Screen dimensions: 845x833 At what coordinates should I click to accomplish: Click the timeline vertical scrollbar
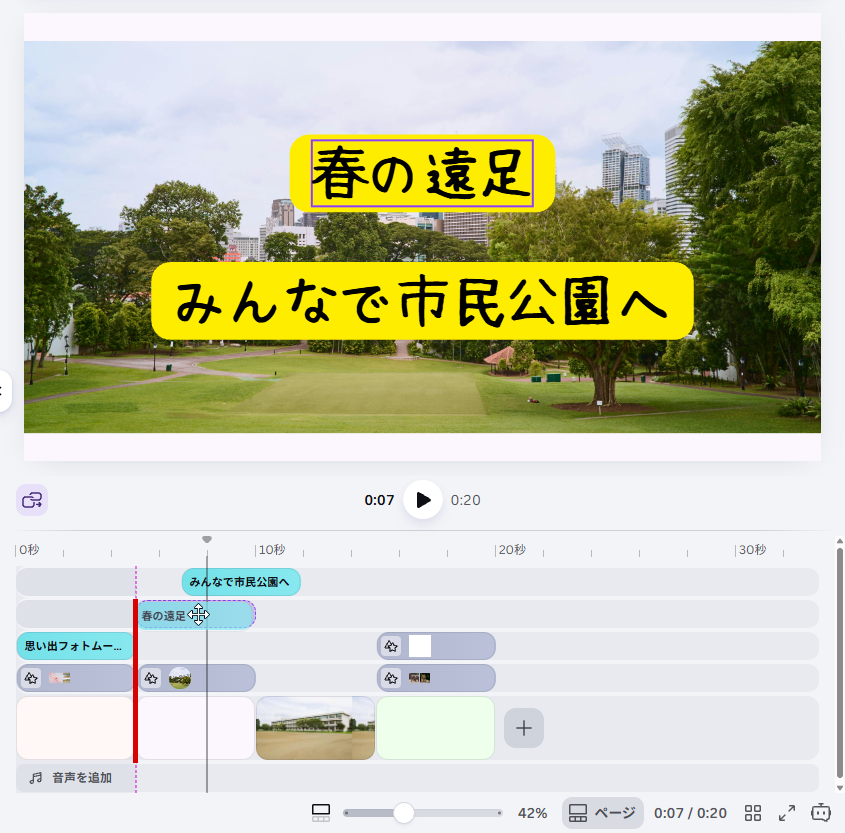[x=839, y=663]
